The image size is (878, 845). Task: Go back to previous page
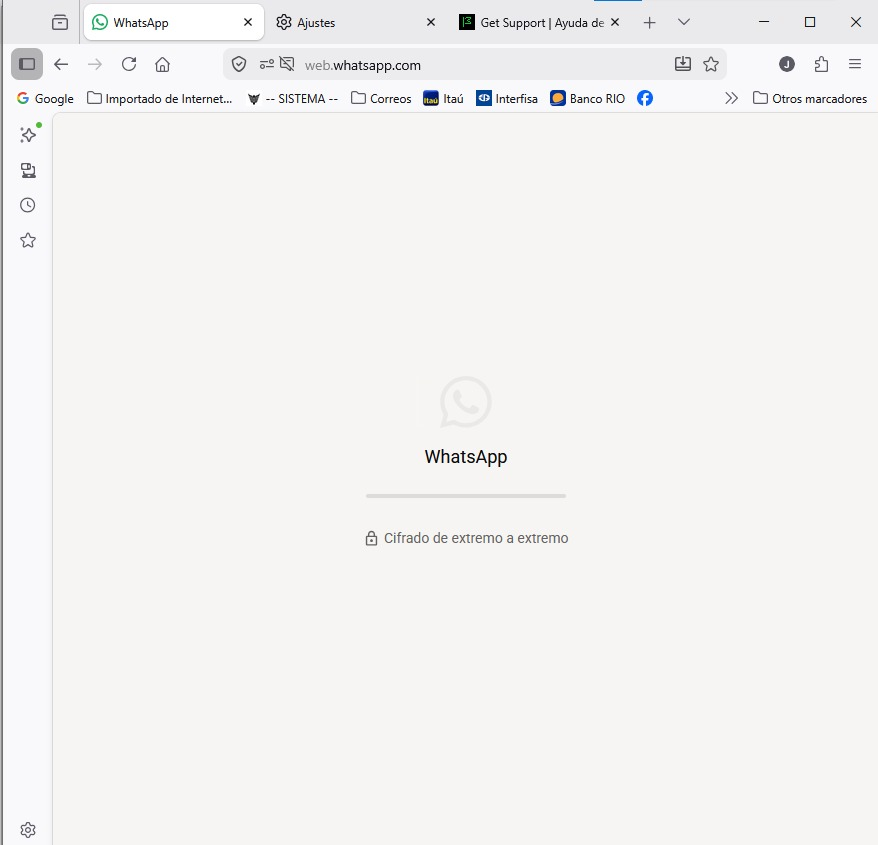pyautogui.click(x=61, y=64)
